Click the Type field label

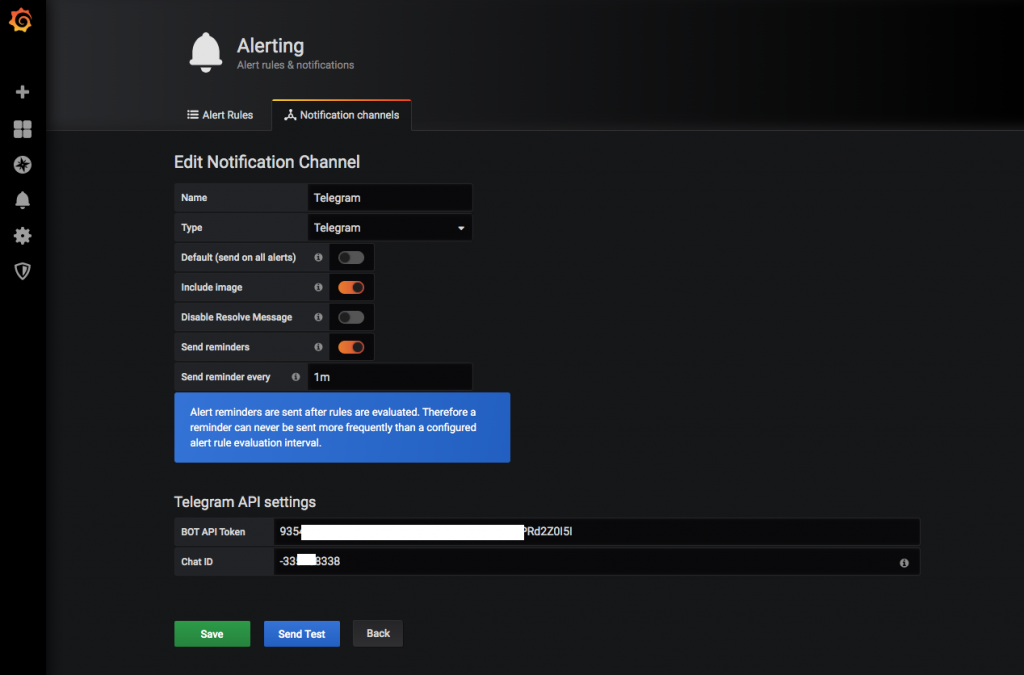coord(191,228)
